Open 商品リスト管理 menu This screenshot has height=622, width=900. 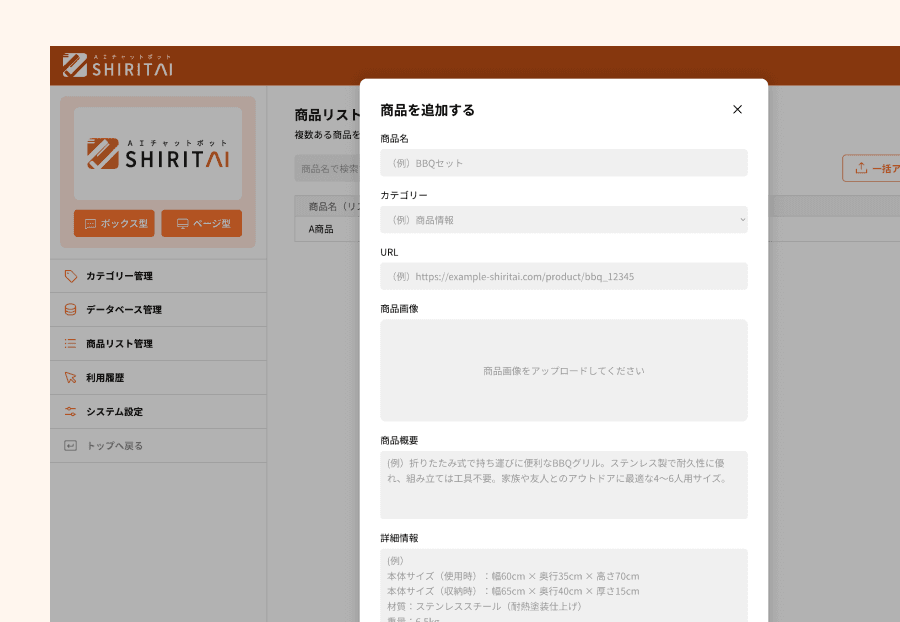[158, 344]
